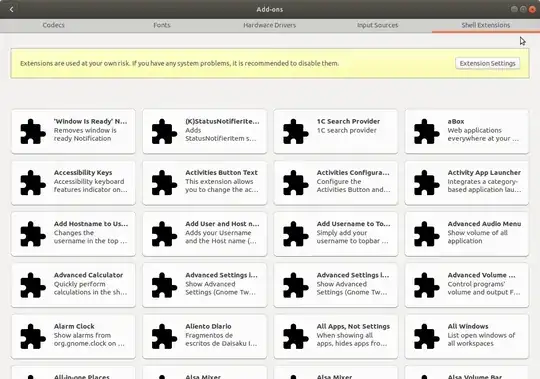The image size is (540, 379).
Task: Click puzzle icon next to 1C Search Provider
Action: click(x=295, y=131)
